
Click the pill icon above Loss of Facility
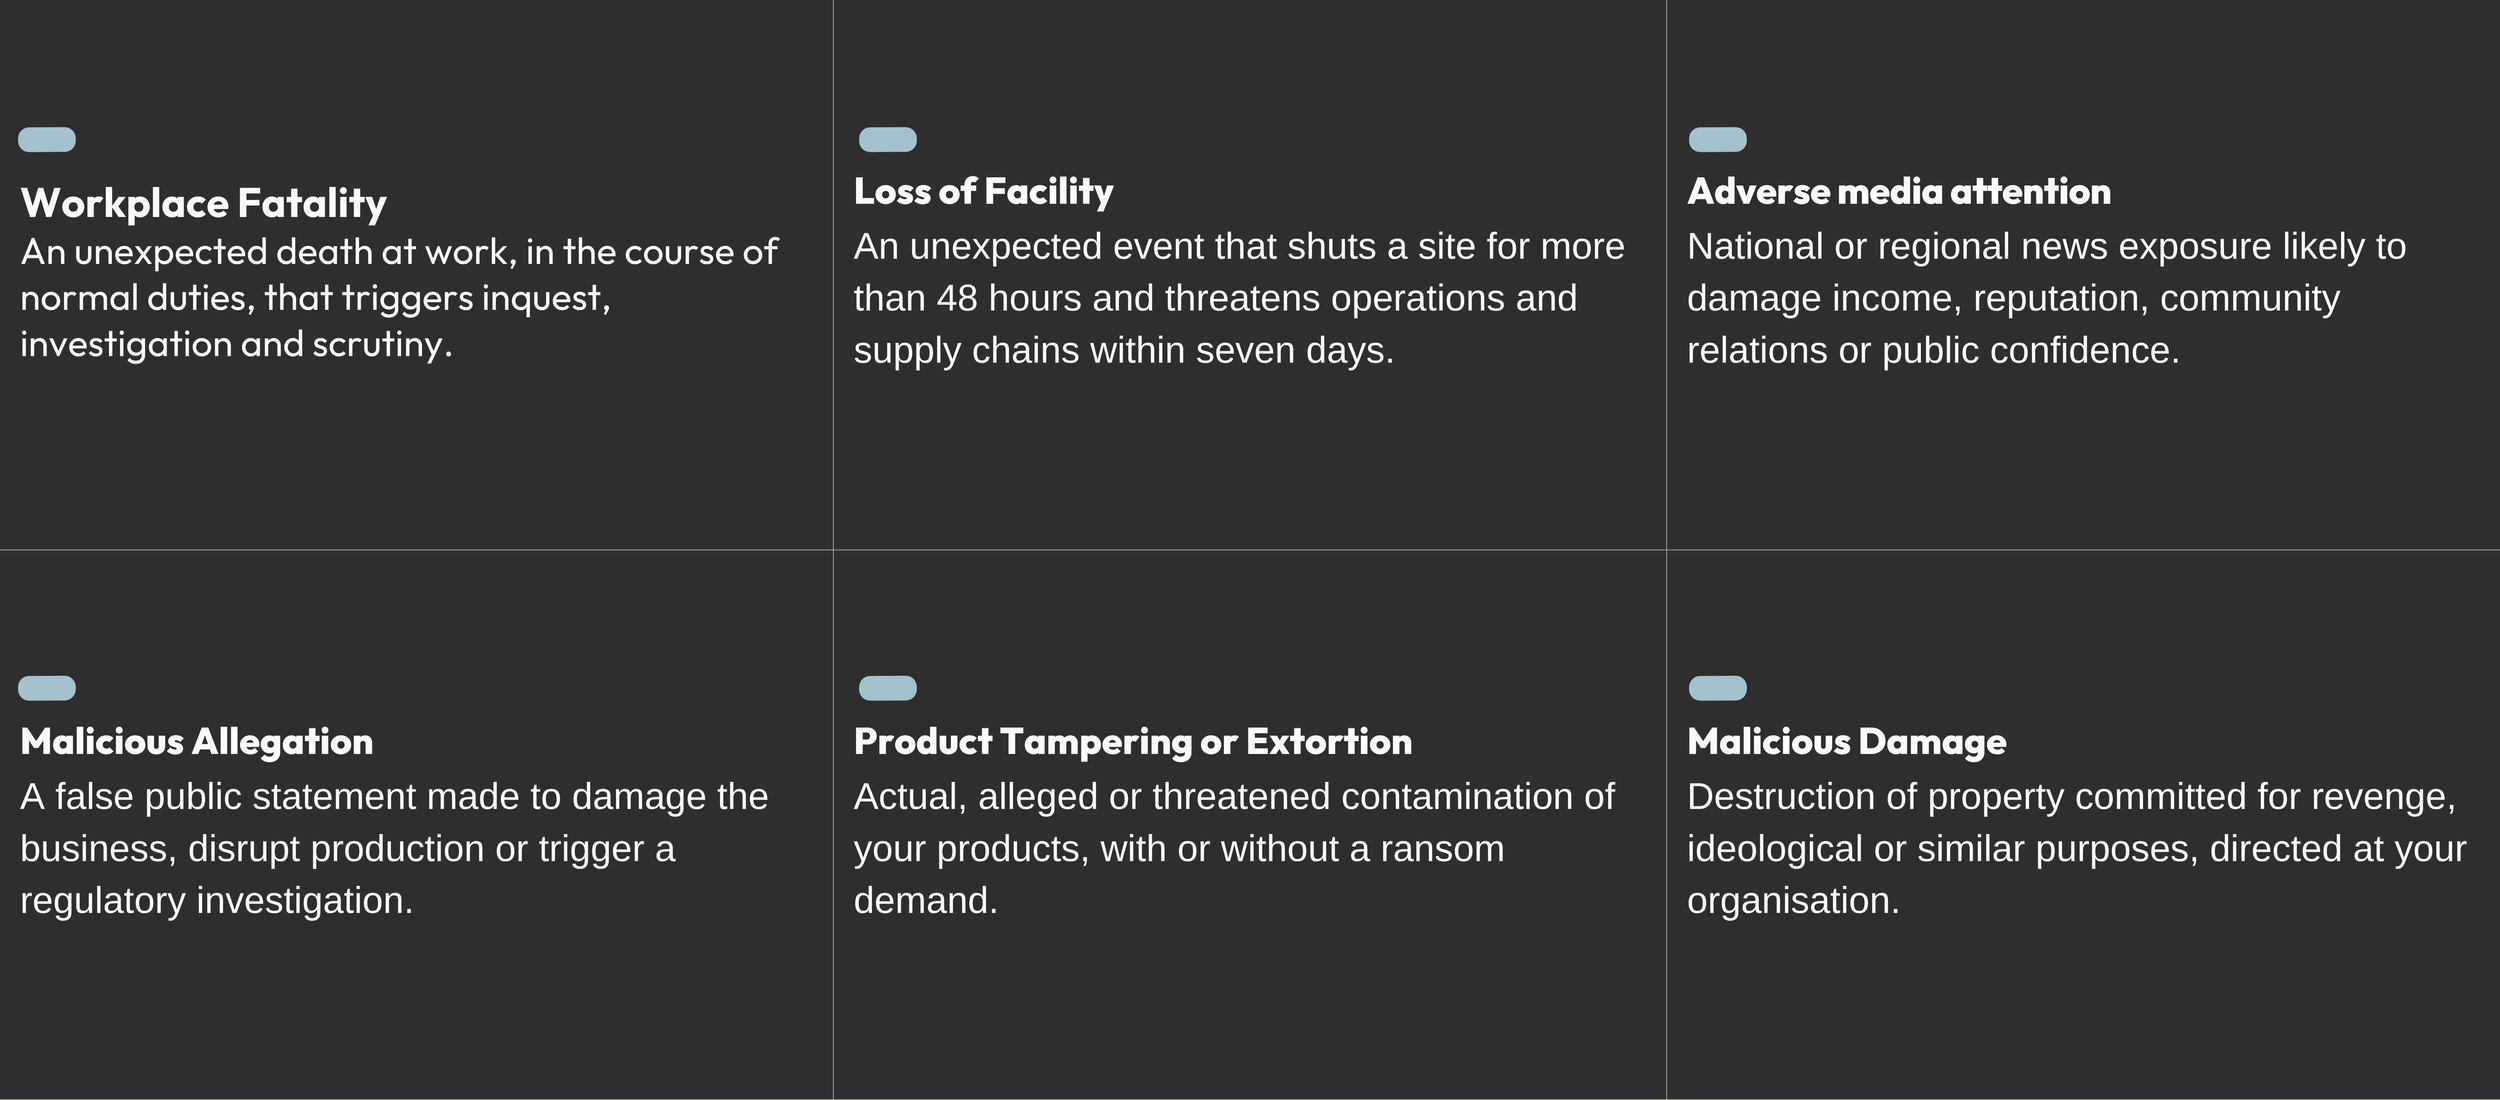tap(888, 140)
